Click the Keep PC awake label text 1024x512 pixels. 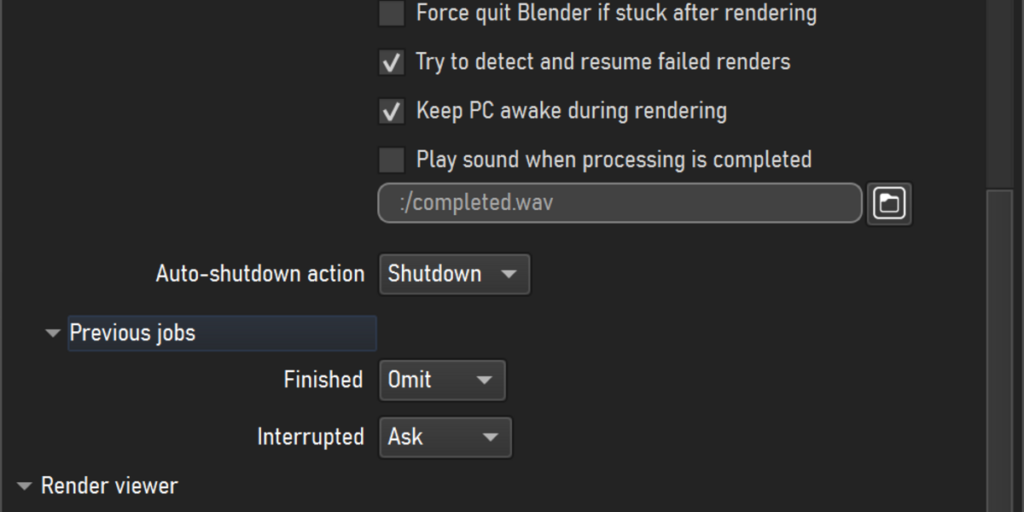571,111
